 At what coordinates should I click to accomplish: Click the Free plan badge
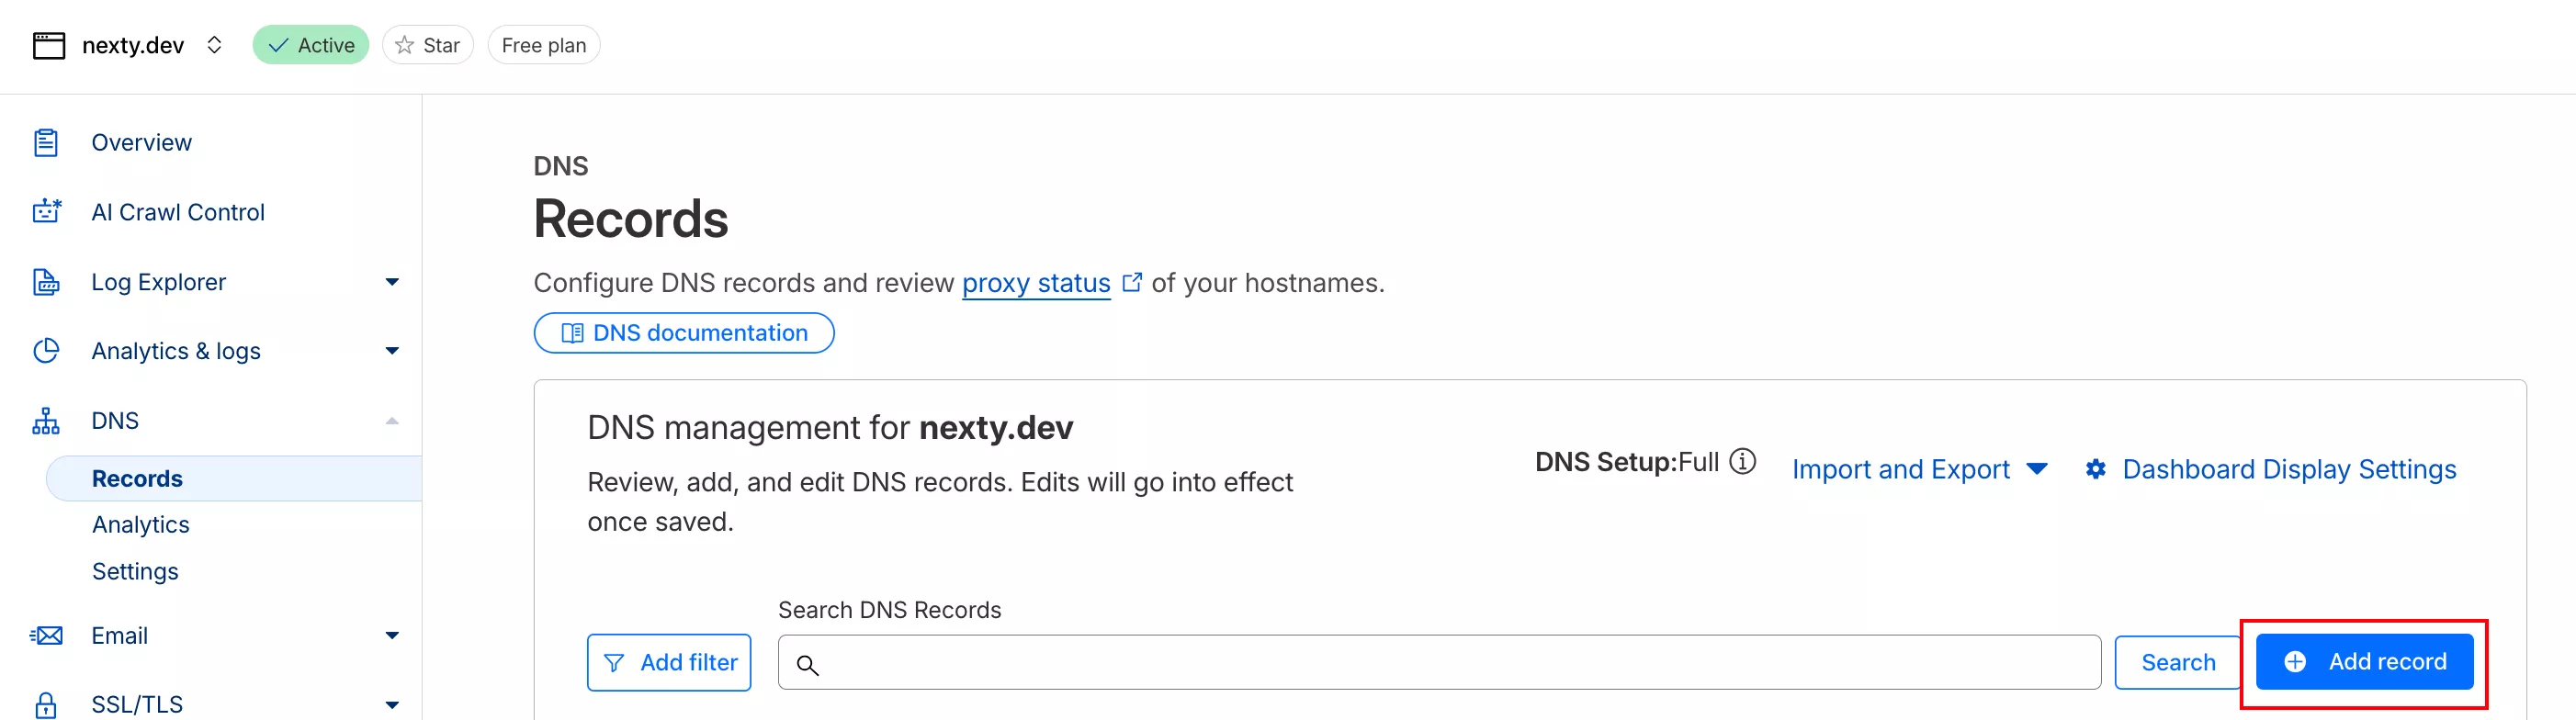(x=544, y=45)
